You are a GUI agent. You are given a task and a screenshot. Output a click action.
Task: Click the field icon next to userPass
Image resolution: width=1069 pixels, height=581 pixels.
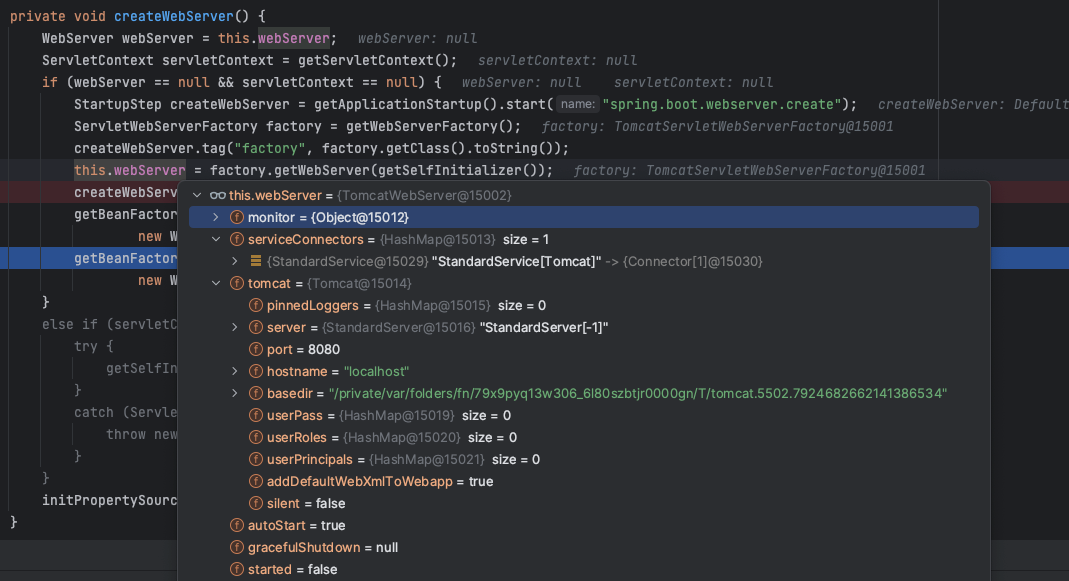click(x=256, y=415)
